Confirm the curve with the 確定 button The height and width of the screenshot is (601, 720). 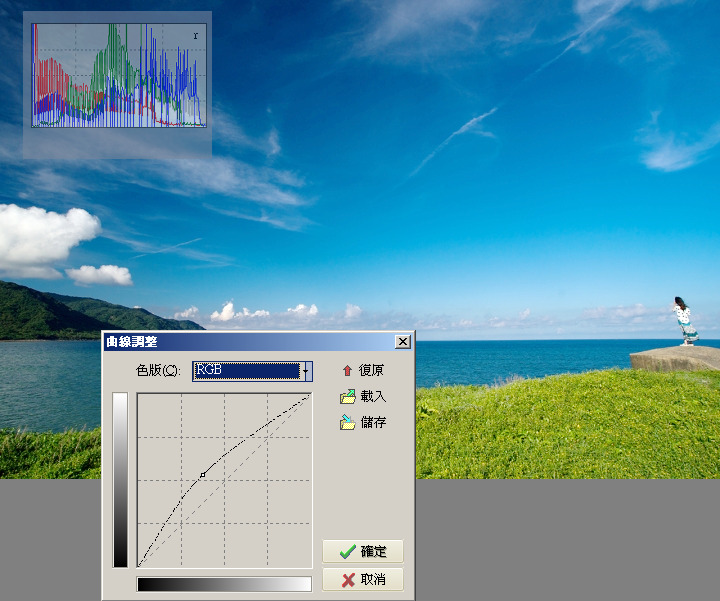[x=362, y=552]
